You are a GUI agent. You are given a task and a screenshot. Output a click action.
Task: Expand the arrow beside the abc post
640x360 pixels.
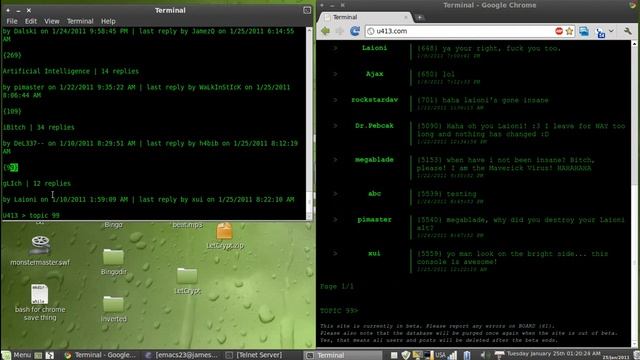tap(335, 193)
